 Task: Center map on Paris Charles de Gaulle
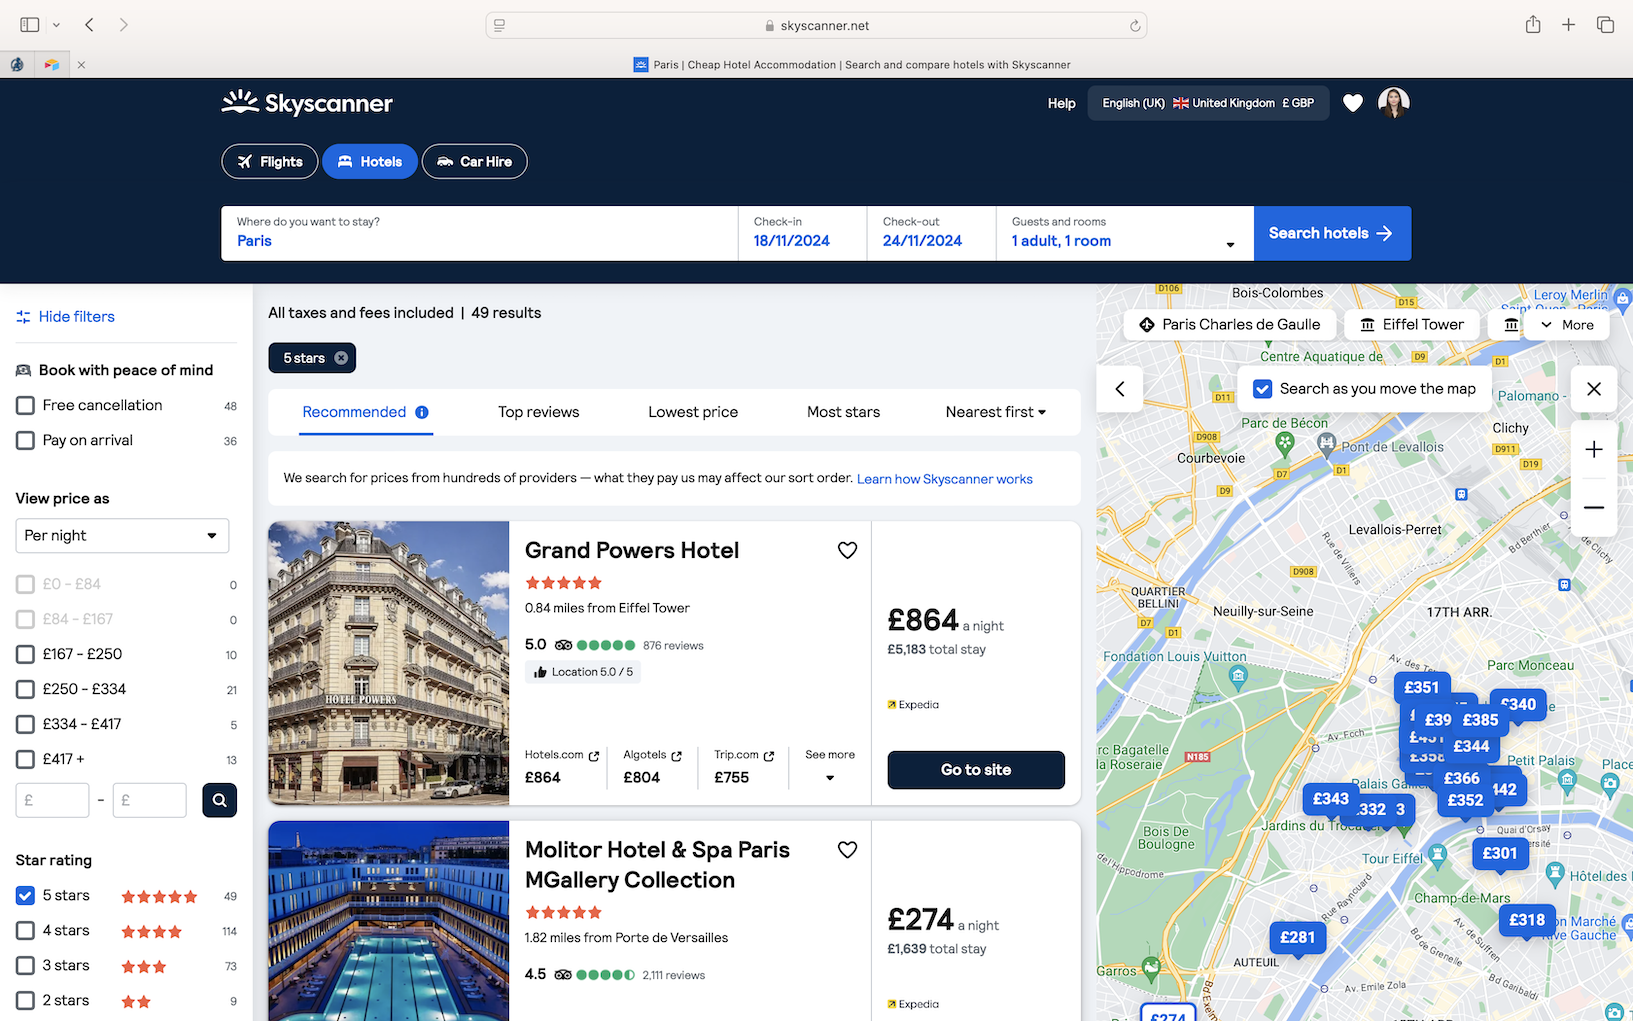(x=1230, y=325)
